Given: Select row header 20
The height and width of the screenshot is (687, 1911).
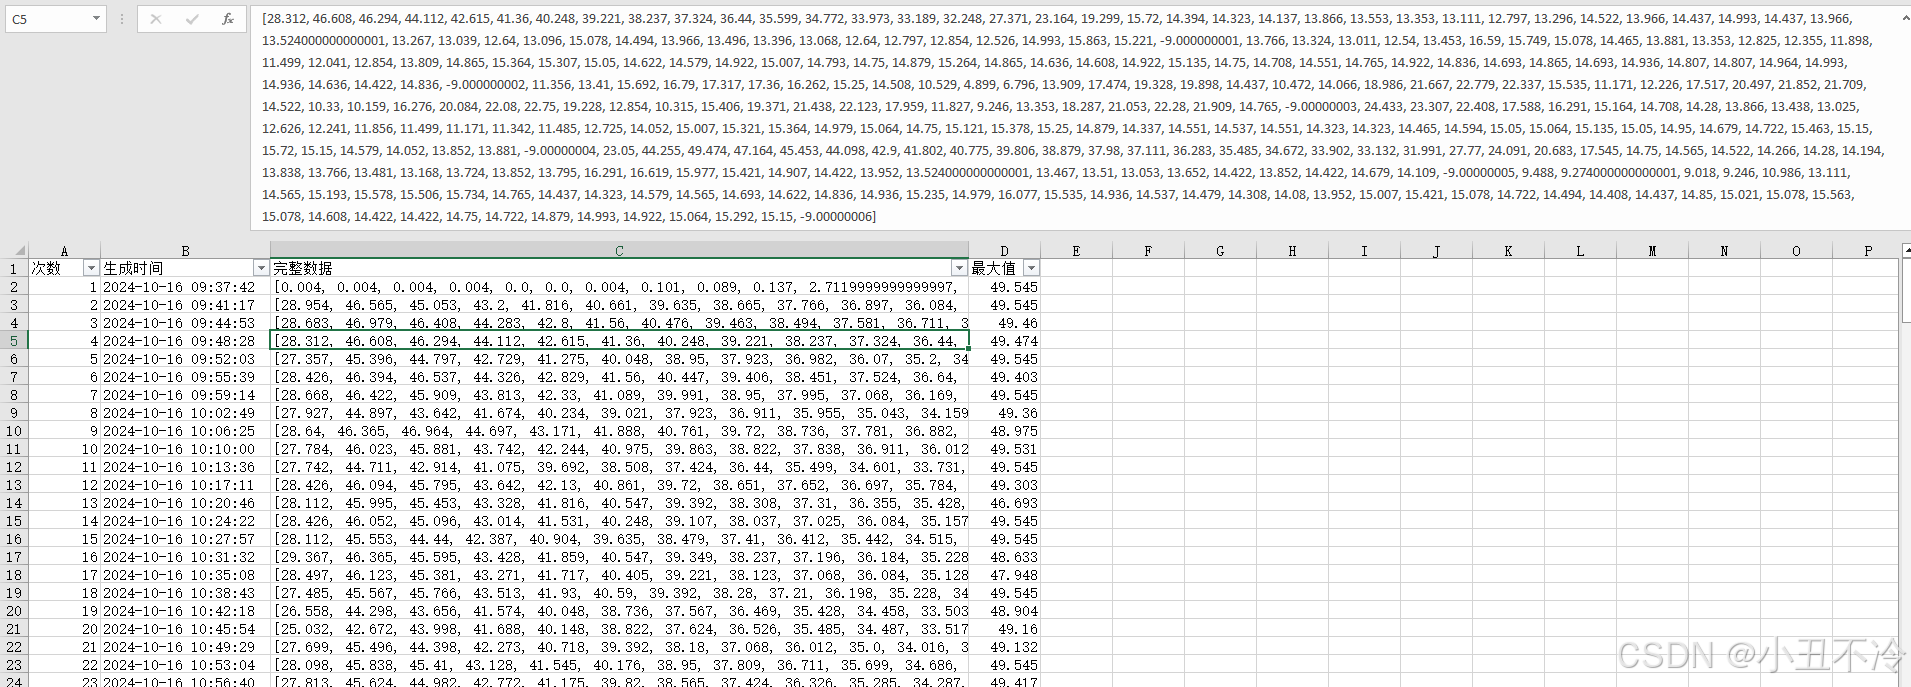Looking at the screenshot, I should pyautogui.click(x=14, y=611).
